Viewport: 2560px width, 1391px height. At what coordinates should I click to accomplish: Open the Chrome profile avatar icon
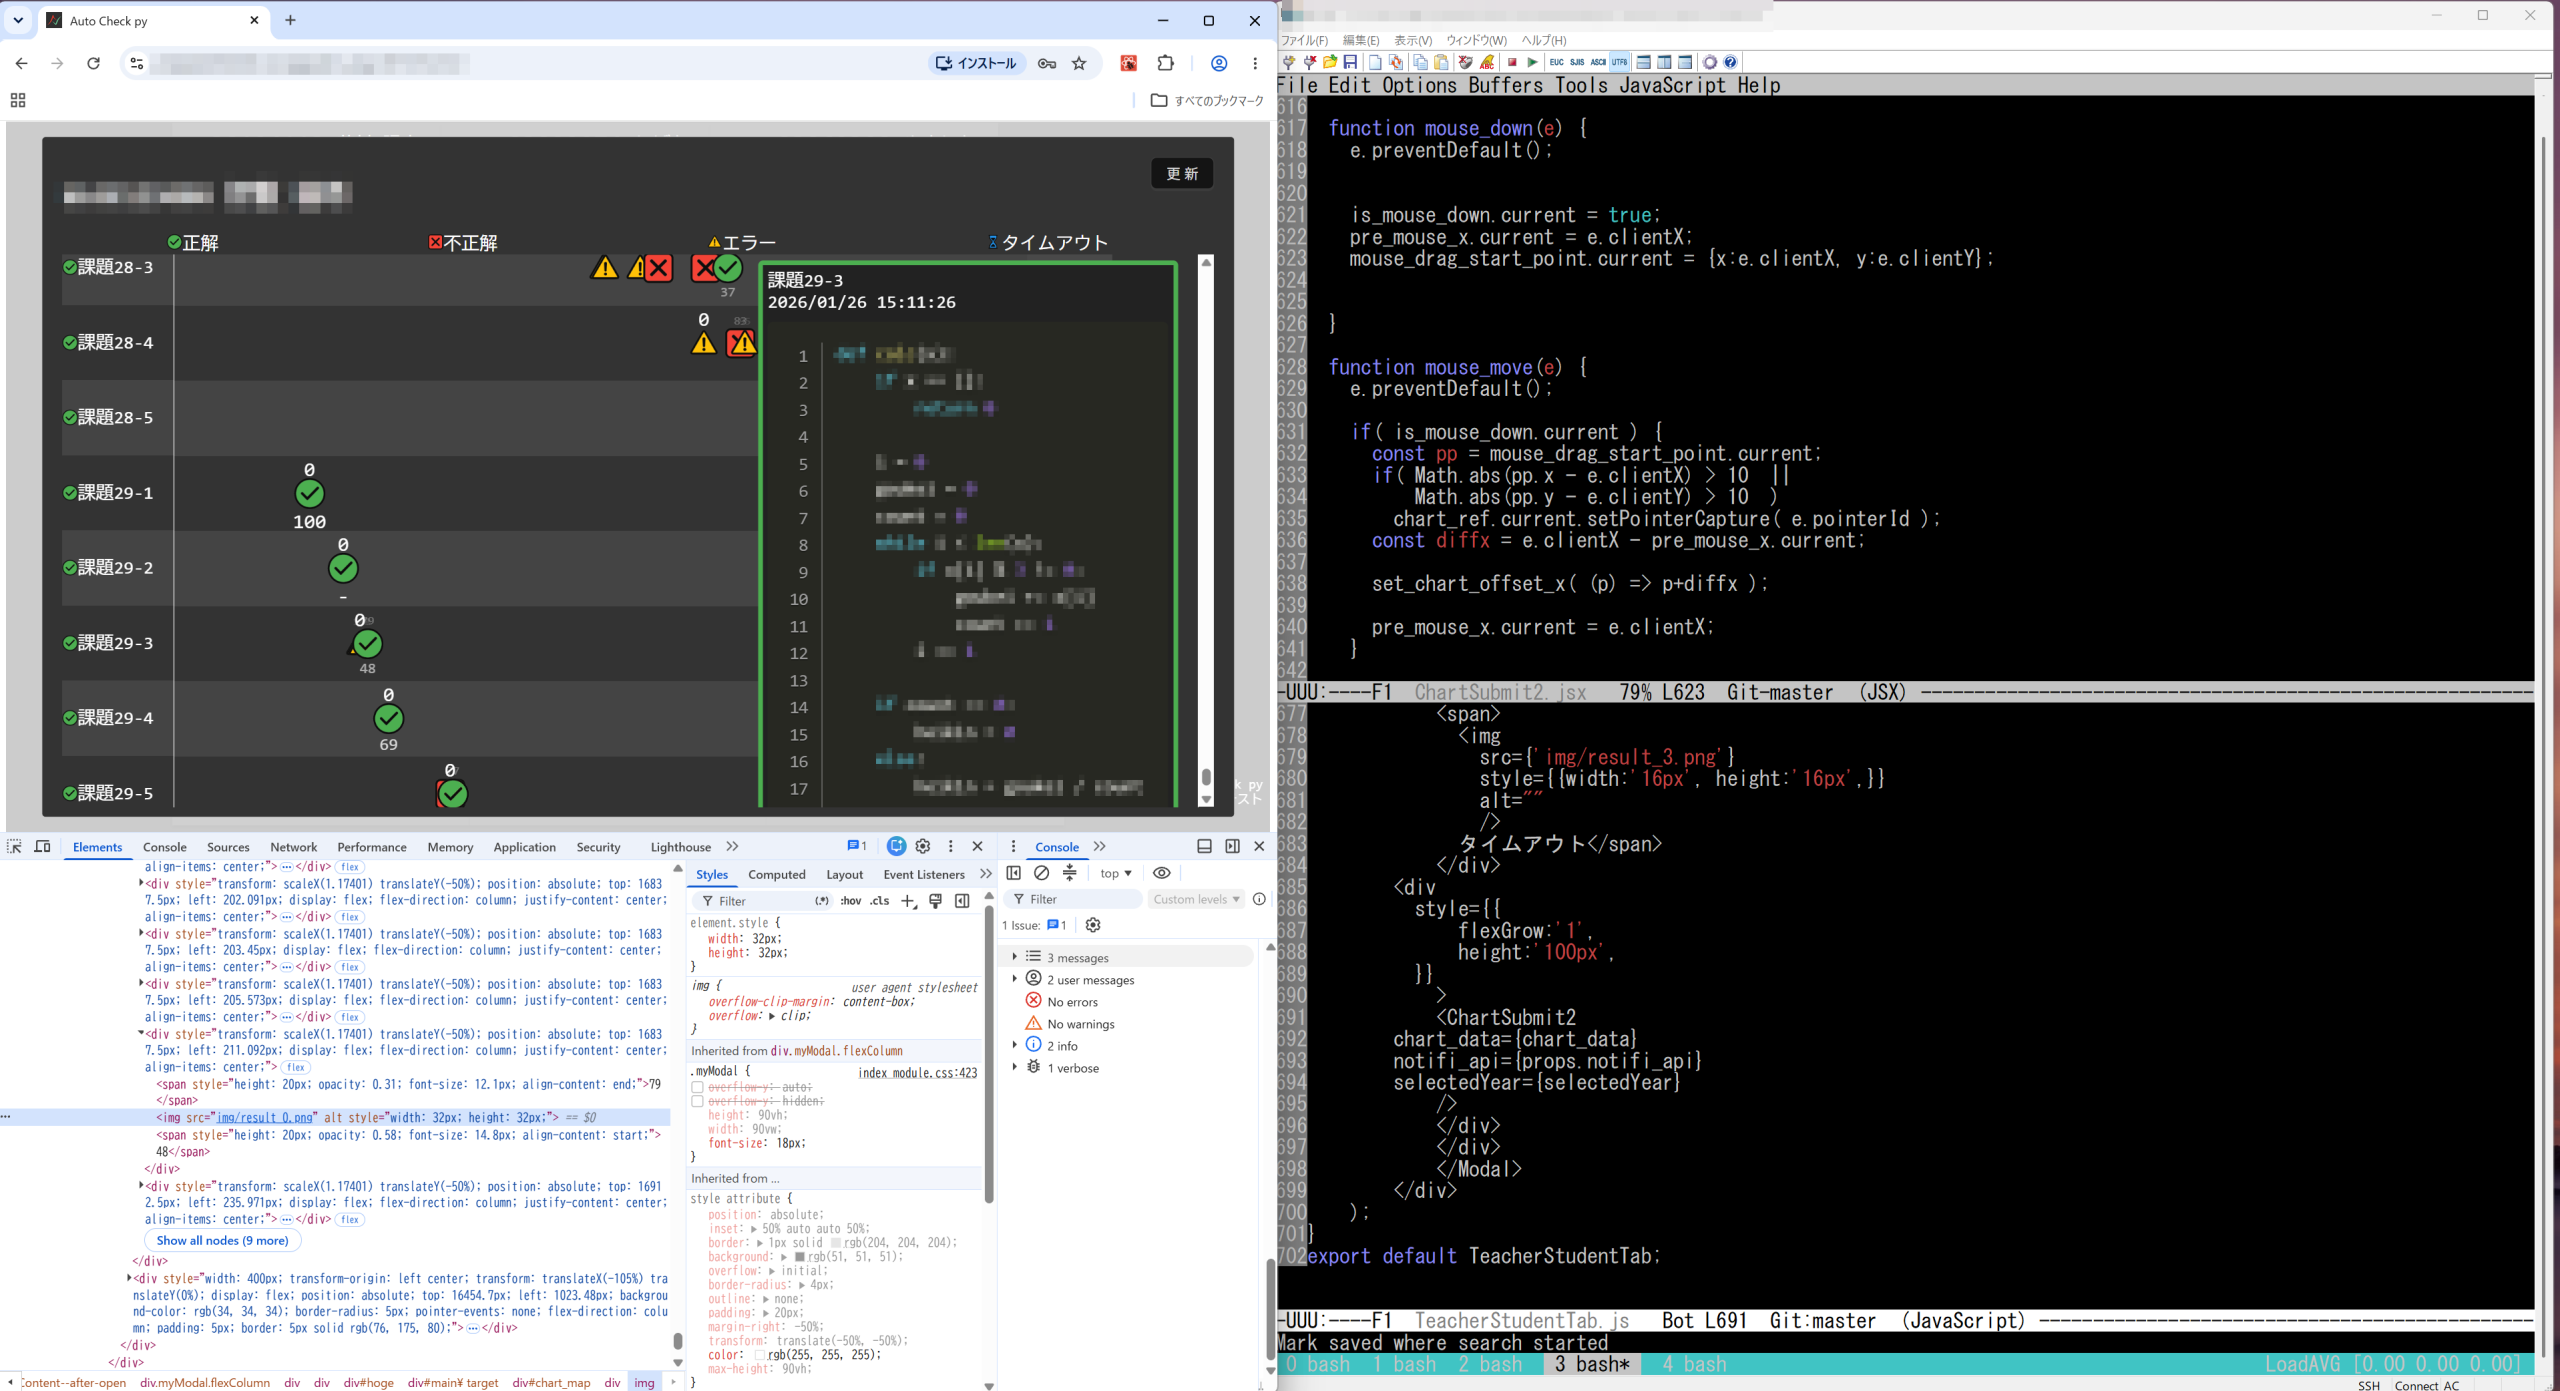1219,63
